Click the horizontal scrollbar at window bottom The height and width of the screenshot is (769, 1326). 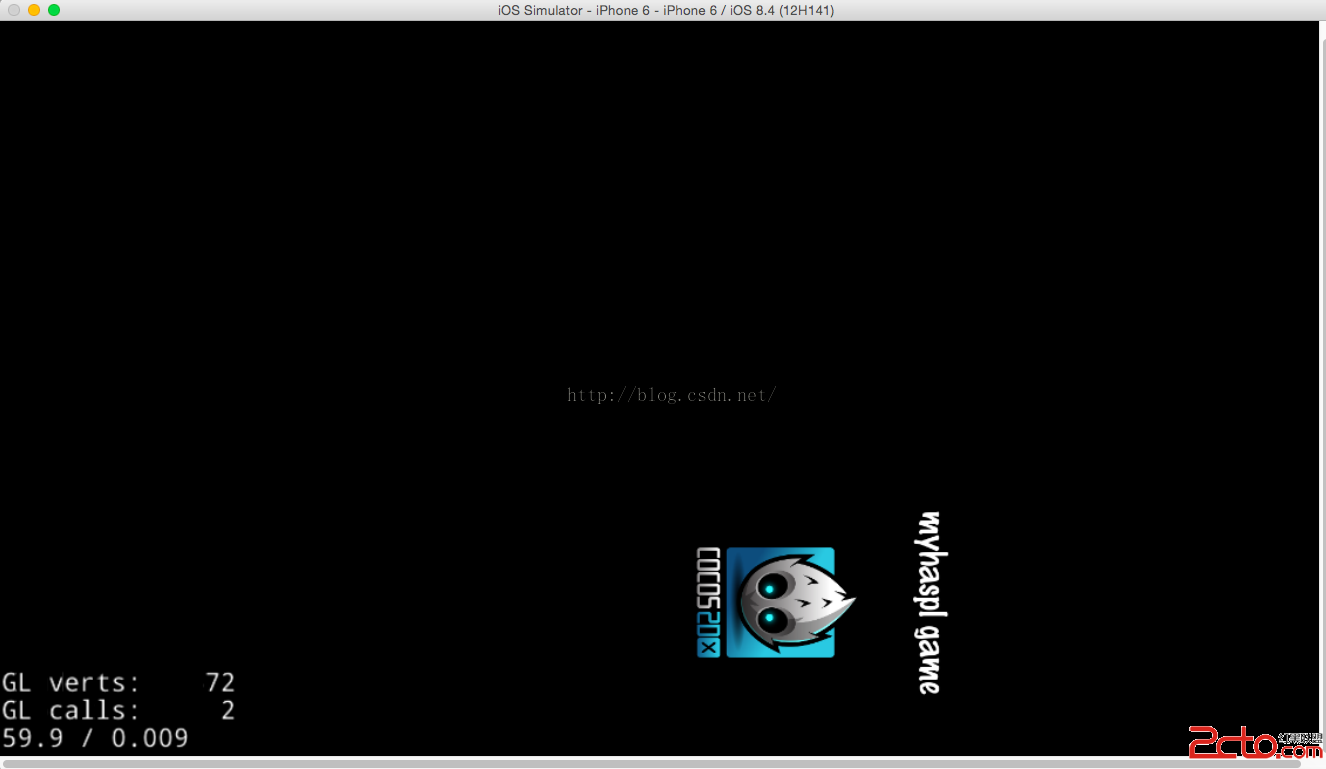650,763
